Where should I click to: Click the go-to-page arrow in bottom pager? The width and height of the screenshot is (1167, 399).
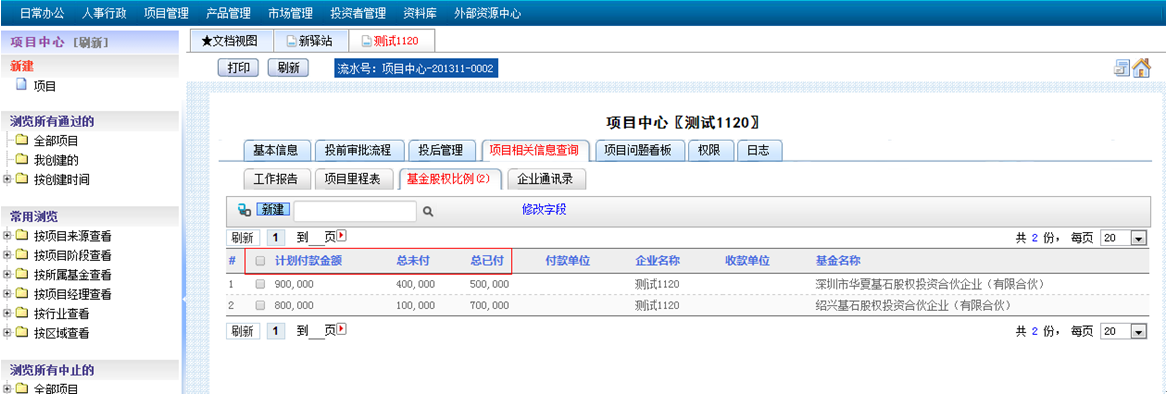point(342,329)
